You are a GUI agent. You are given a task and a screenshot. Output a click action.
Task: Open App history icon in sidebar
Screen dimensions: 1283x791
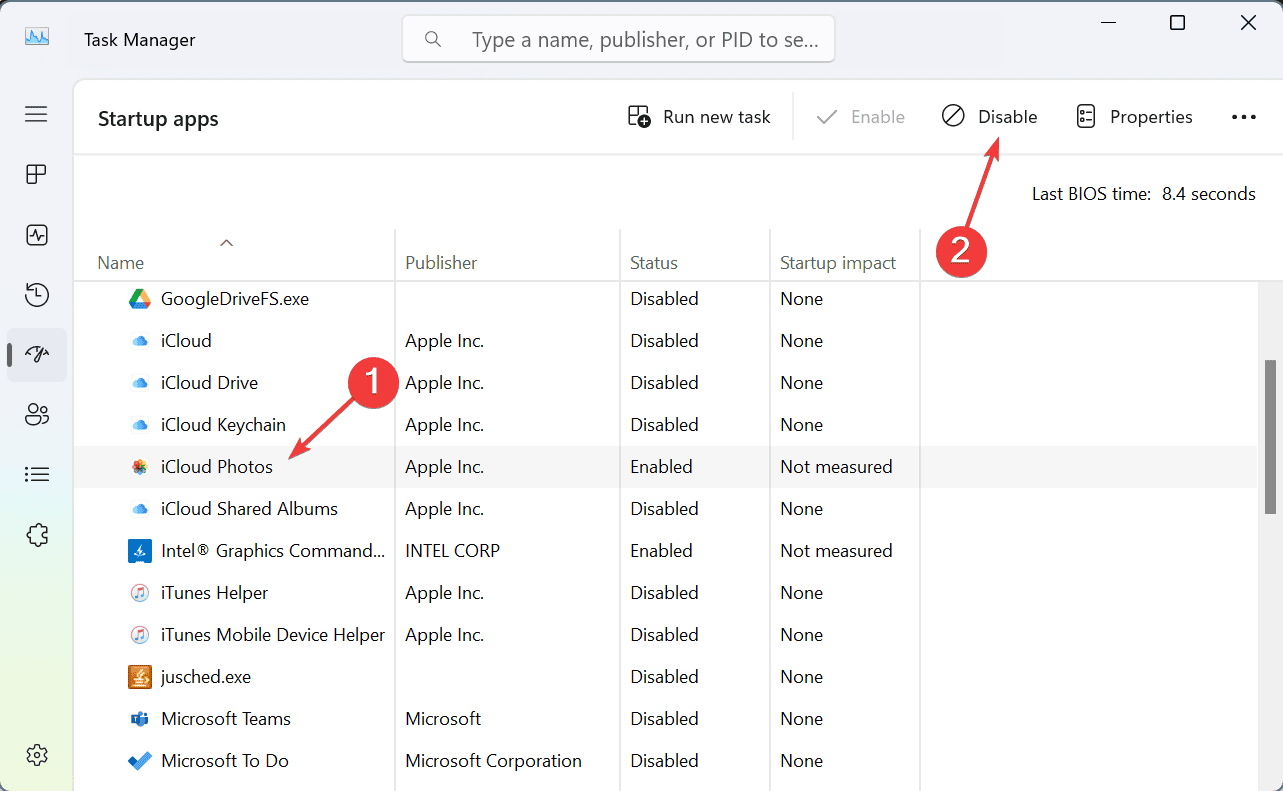click(x=37, y=295)
